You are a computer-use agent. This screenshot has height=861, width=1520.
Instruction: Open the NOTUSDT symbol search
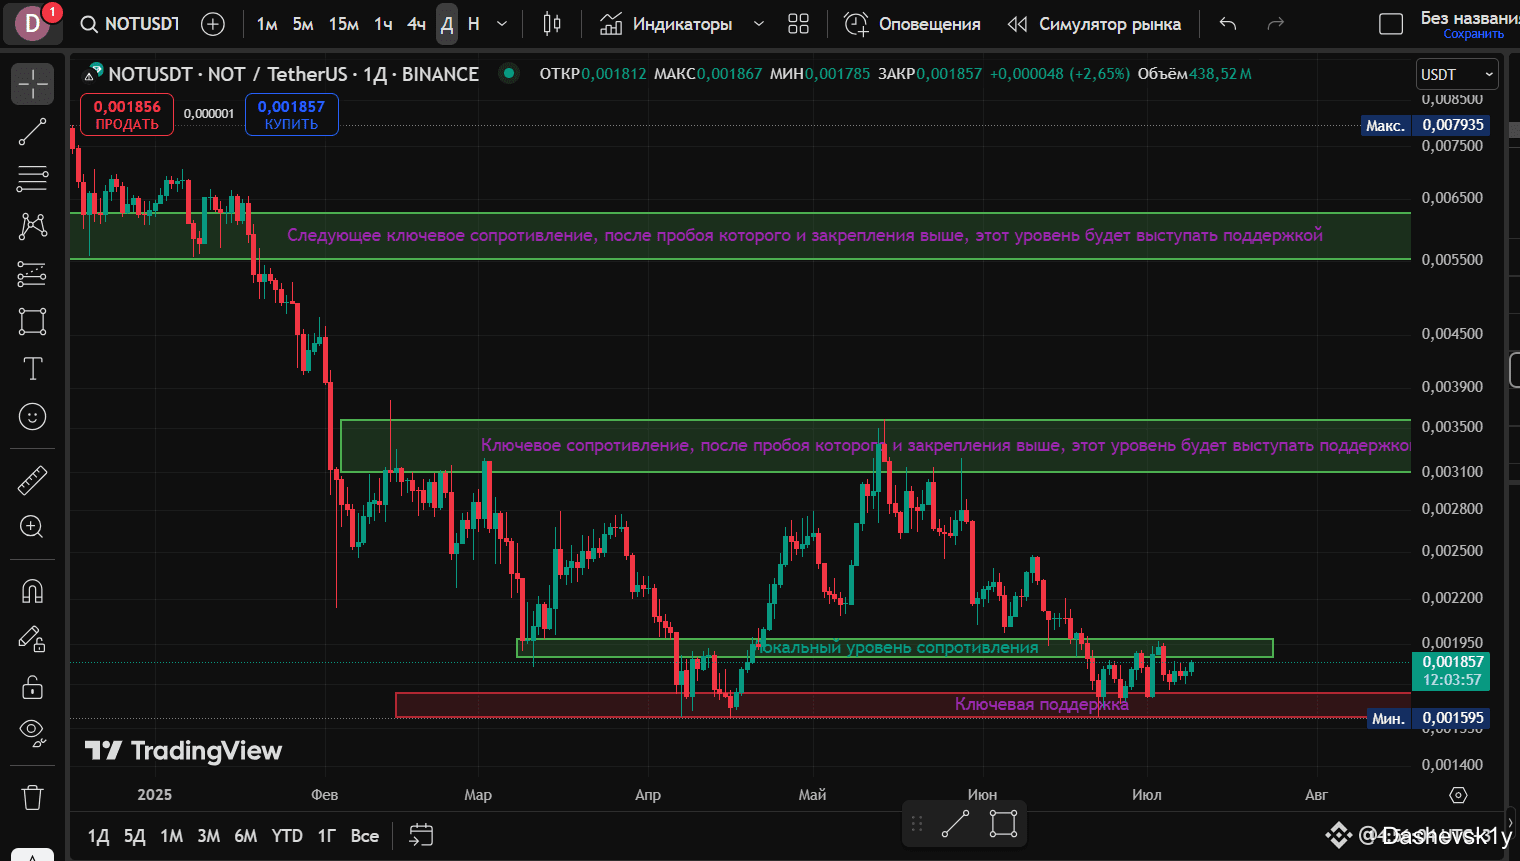pyautogui.click(x=130, y=24)
